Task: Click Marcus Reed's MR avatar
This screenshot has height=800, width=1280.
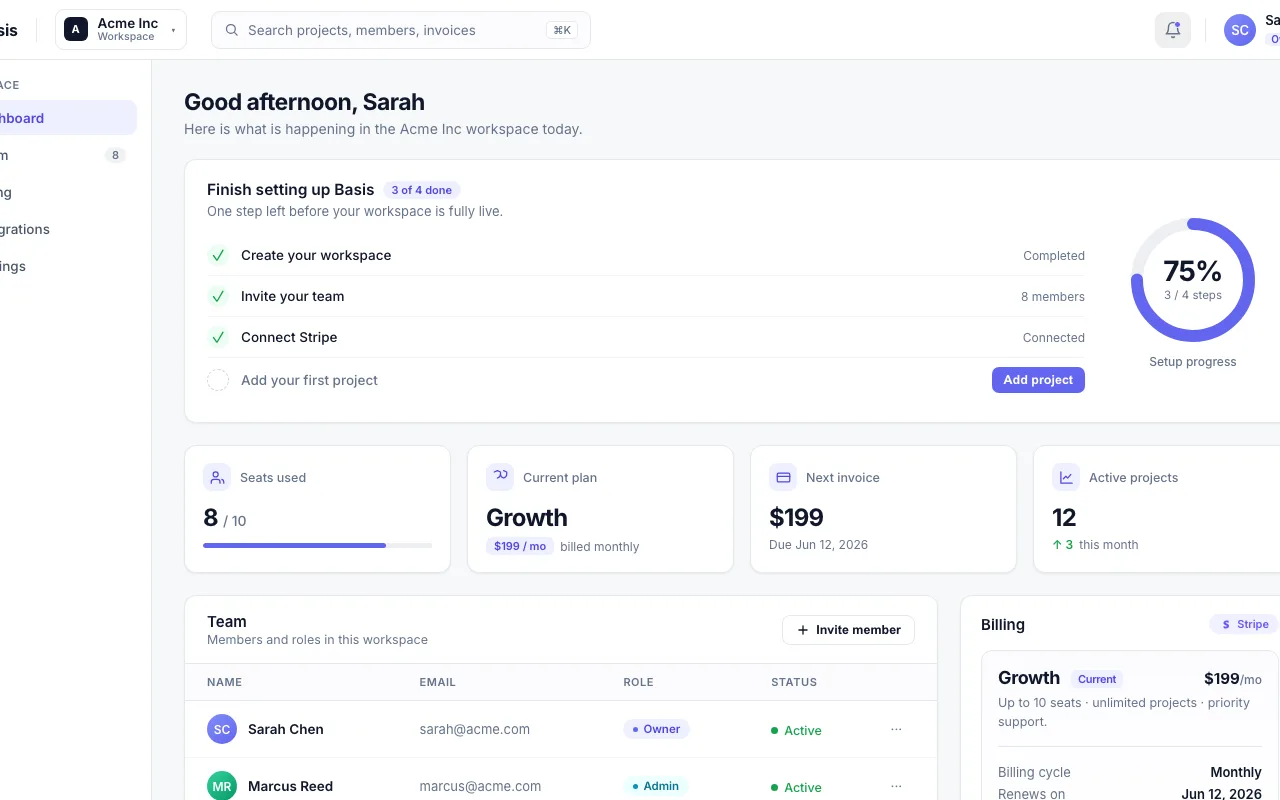Action: click(x=222, y=786)
